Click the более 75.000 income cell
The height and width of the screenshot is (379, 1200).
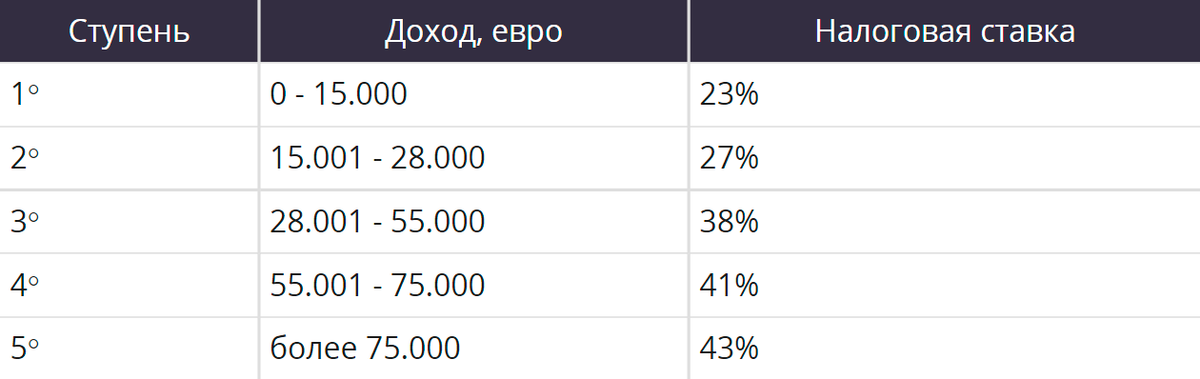pos(473,348)
